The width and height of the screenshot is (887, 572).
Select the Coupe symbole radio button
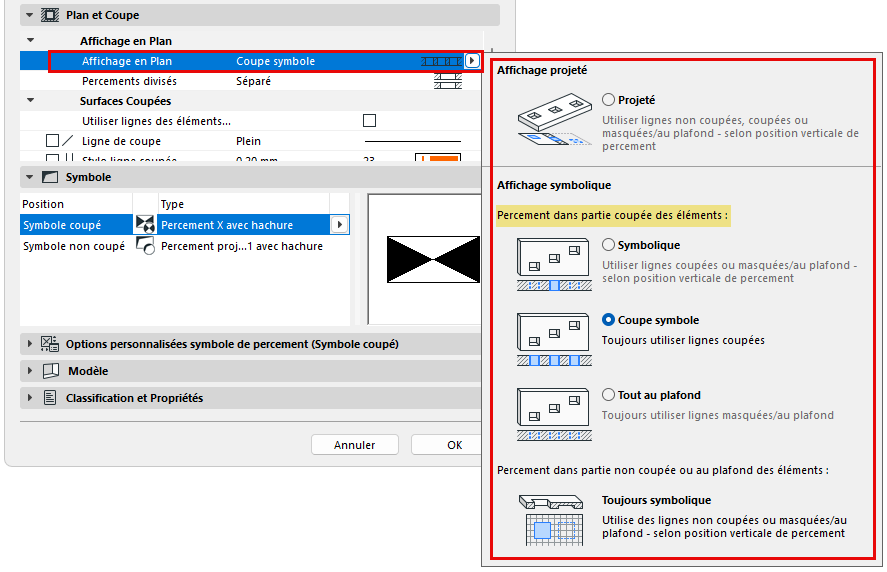click(x=608, y=320)
